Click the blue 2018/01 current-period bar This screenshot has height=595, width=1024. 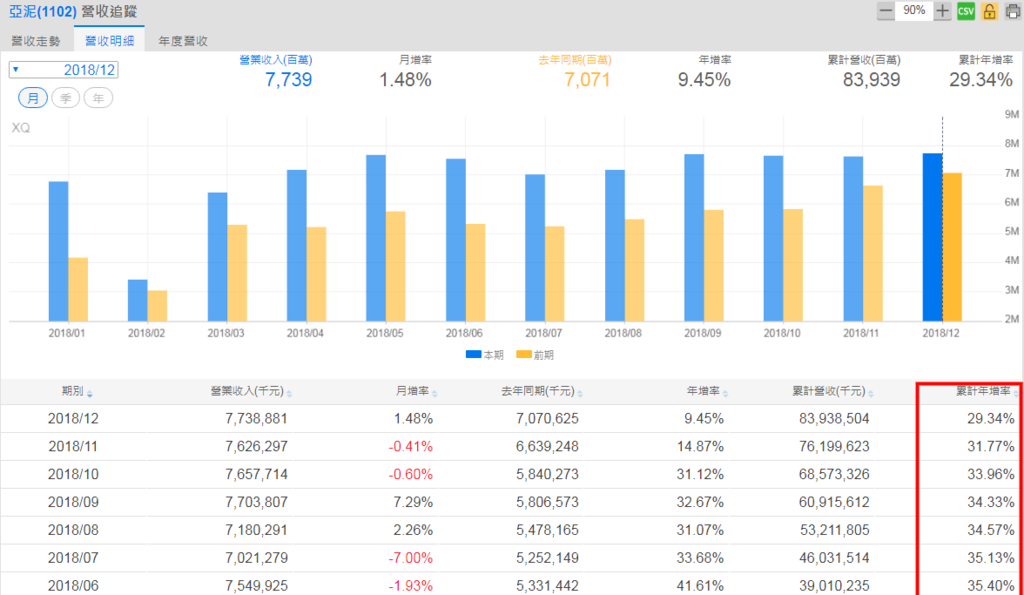[58, 251]
